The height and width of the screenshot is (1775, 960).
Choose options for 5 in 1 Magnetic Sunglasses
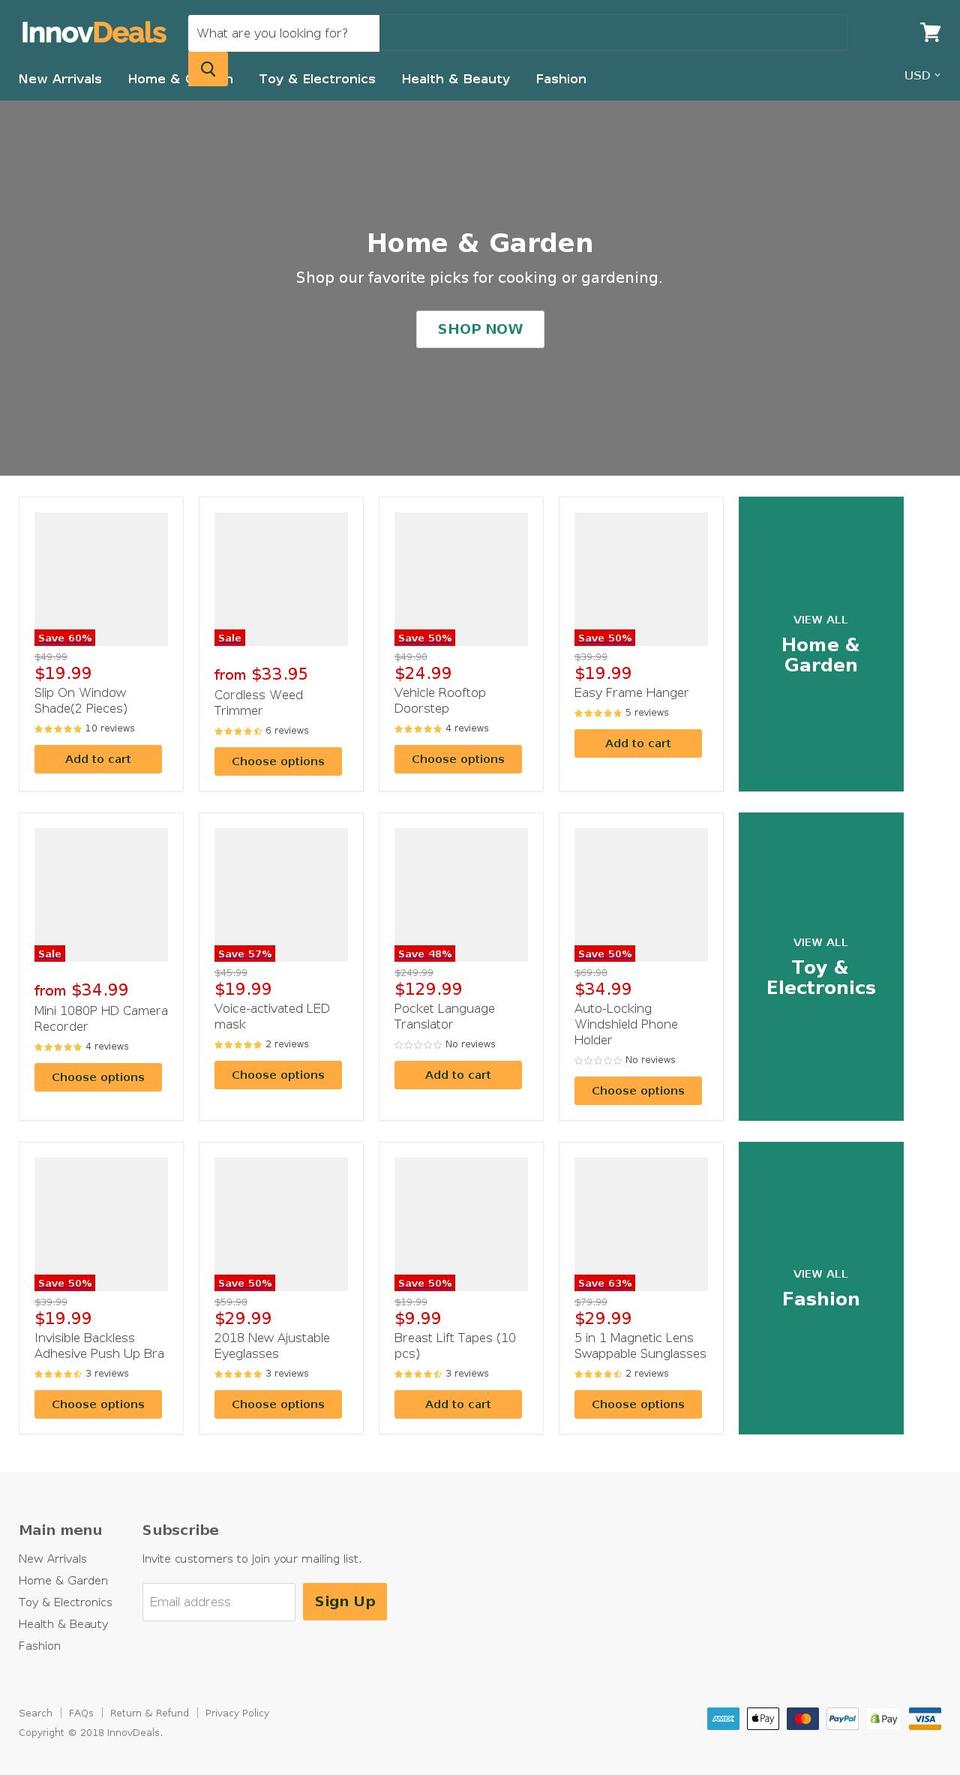click(638, 1404)
